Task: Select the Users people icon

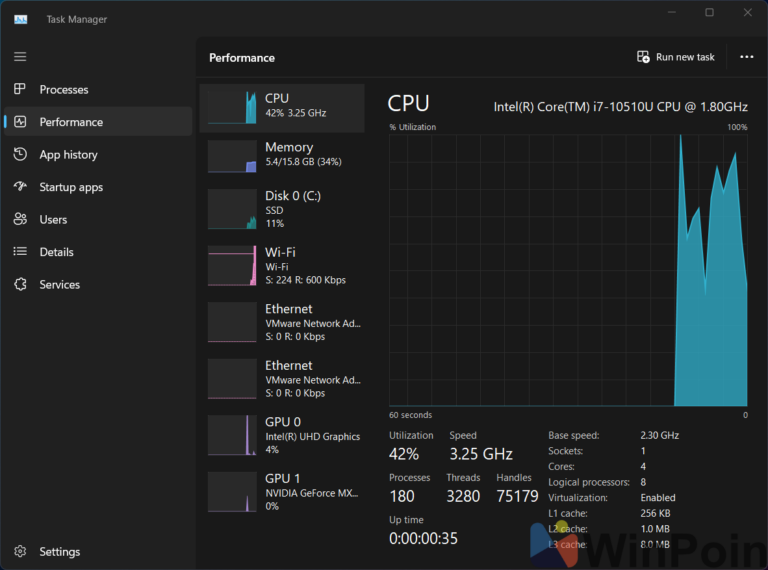Action: 20,220
